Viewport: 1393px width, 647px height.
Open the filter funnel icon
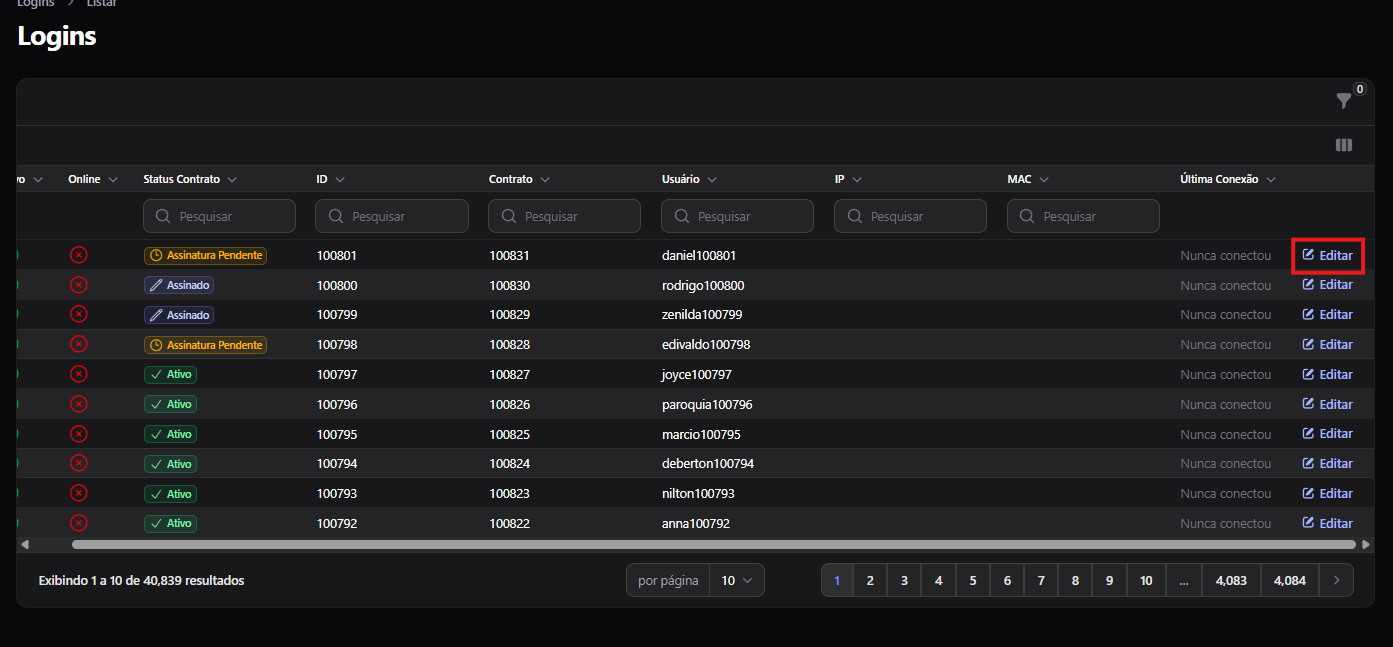[x=1344, y=100]
